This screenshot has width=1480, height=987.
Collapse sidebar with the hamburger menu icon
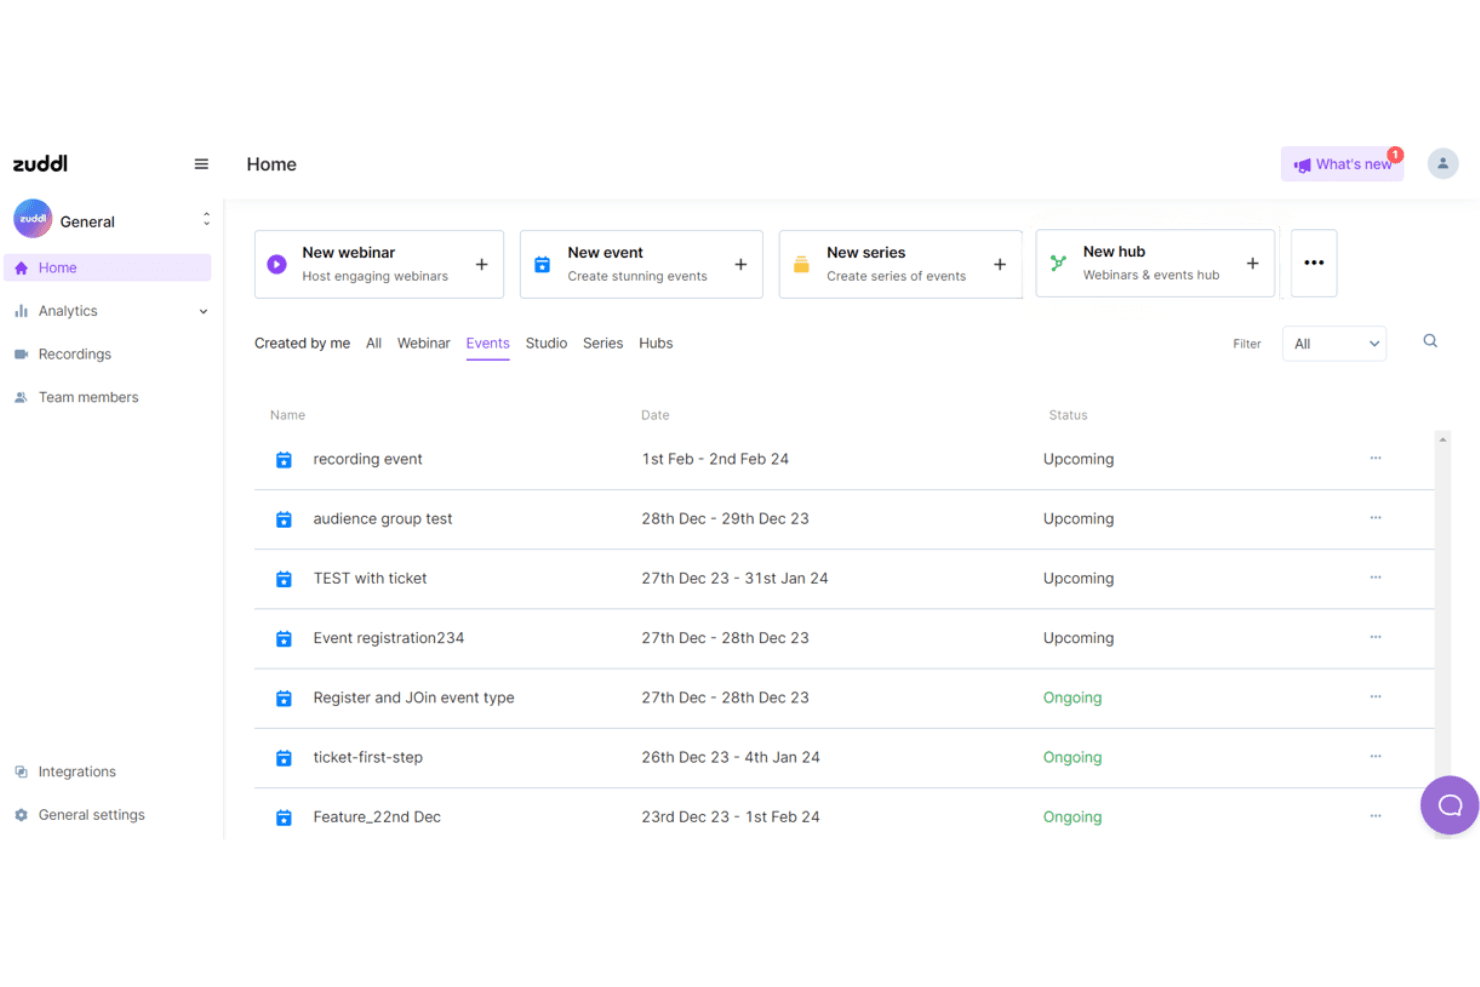pos(201,164)
